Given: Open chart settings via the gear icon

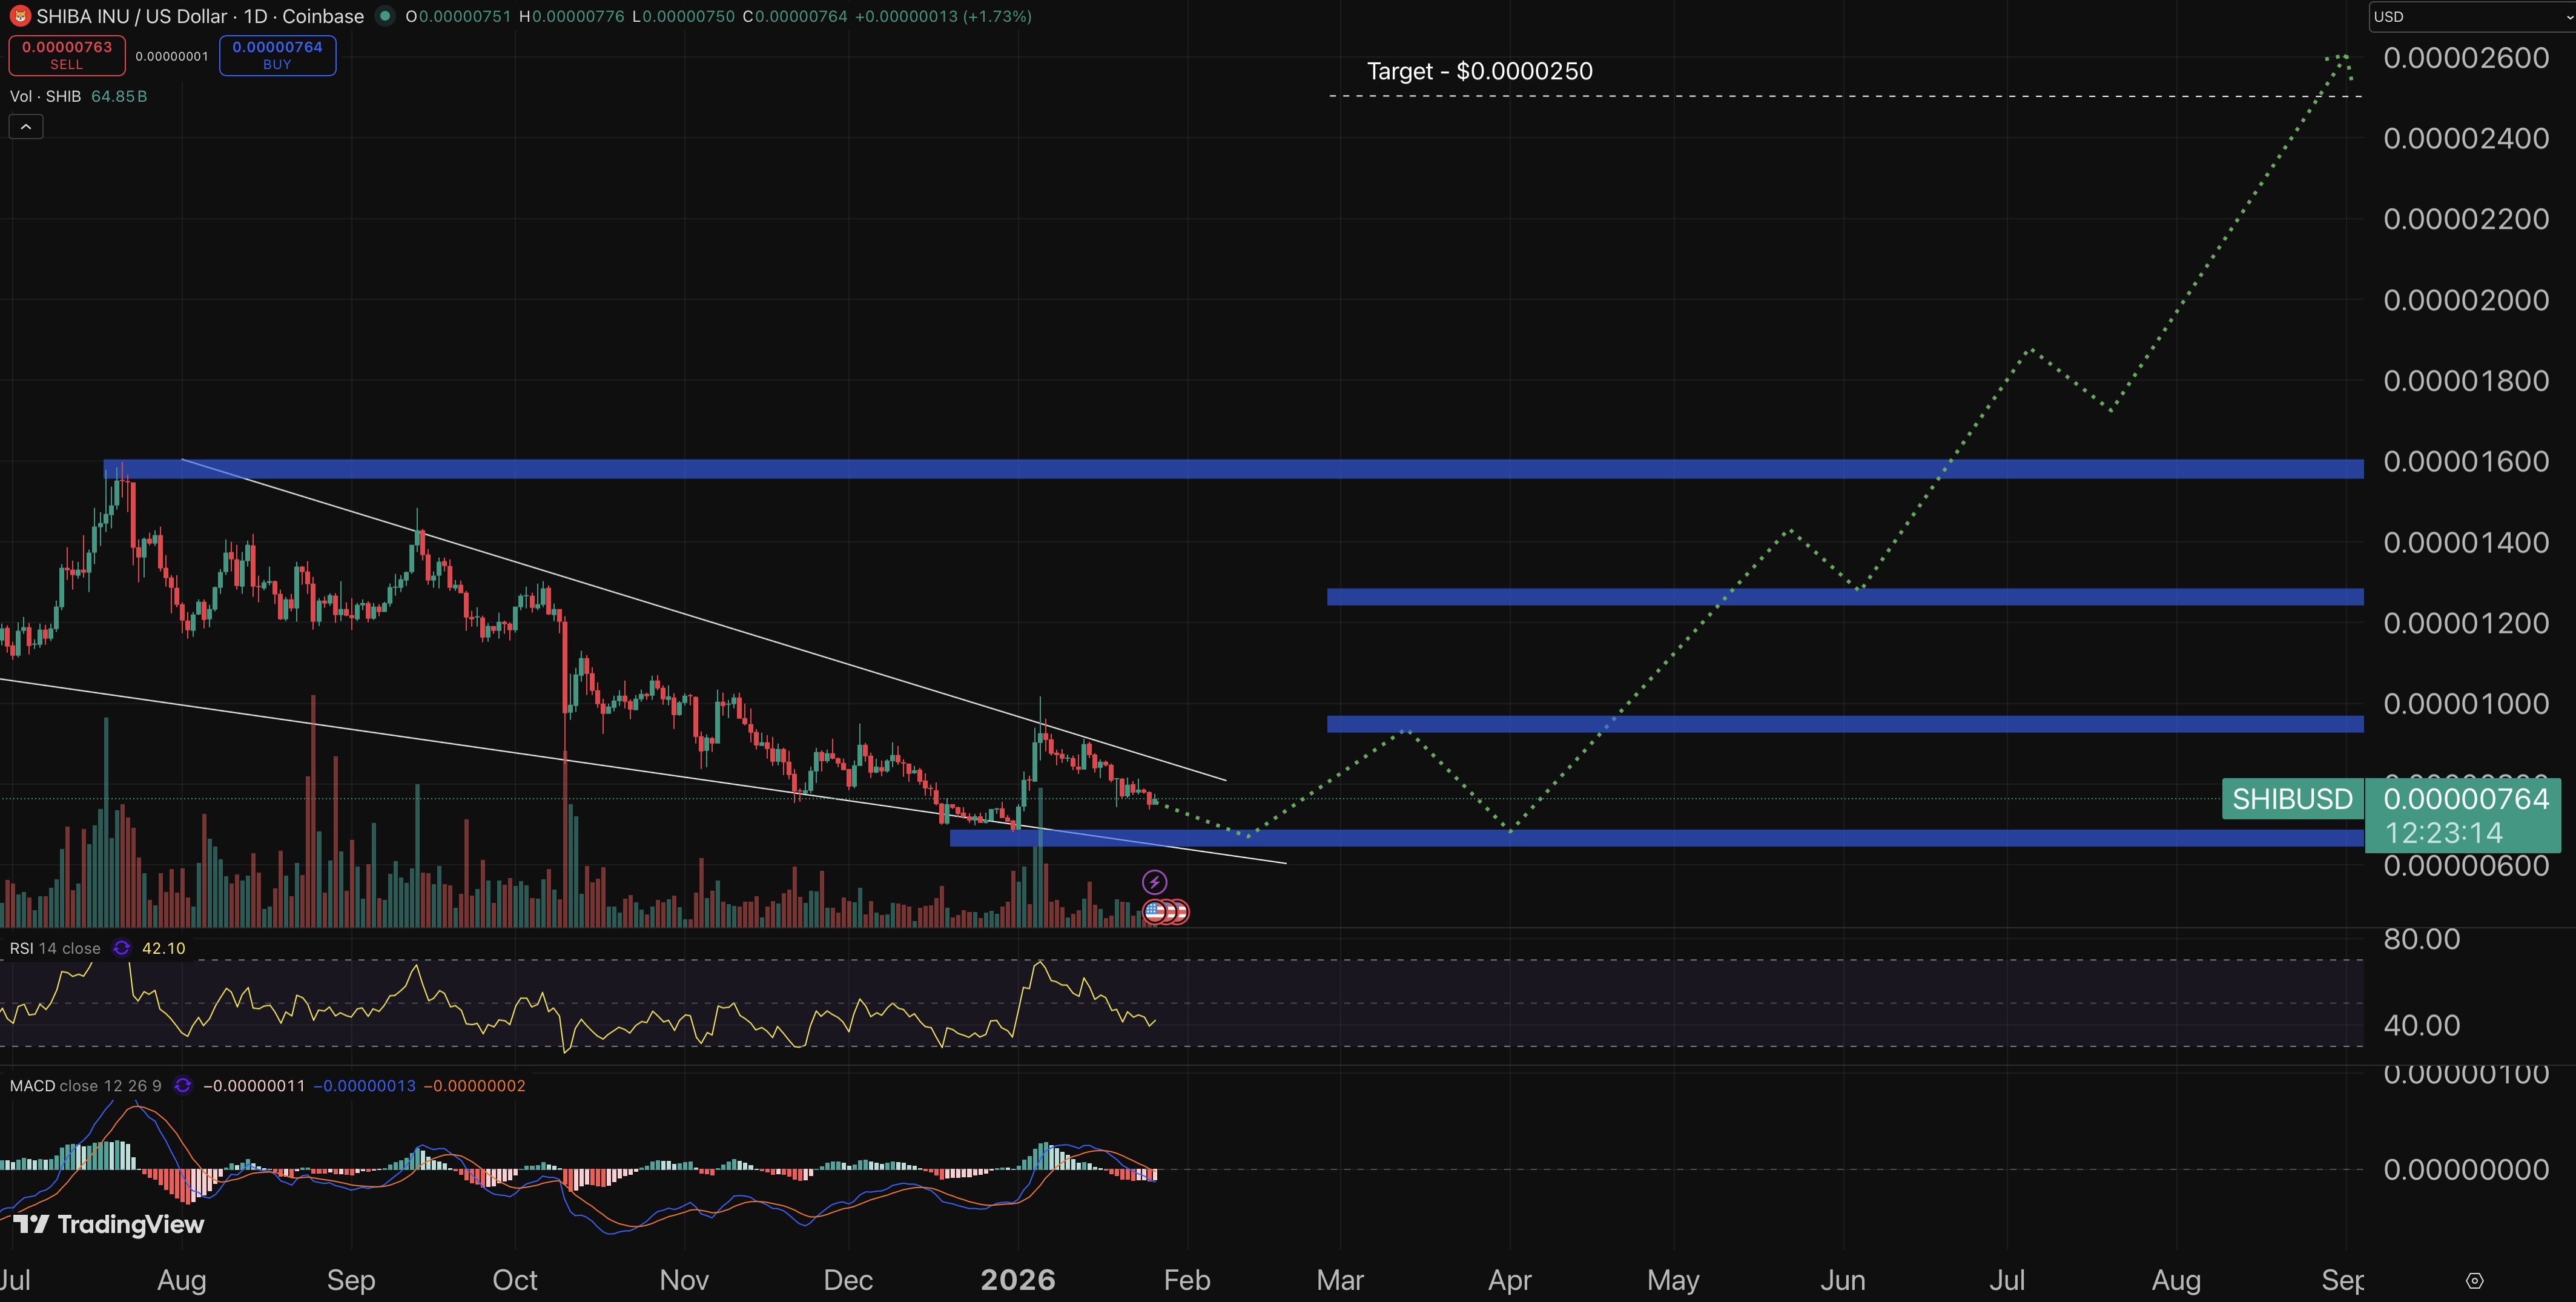Looking at the screenshot, I should point(2476,1280).
